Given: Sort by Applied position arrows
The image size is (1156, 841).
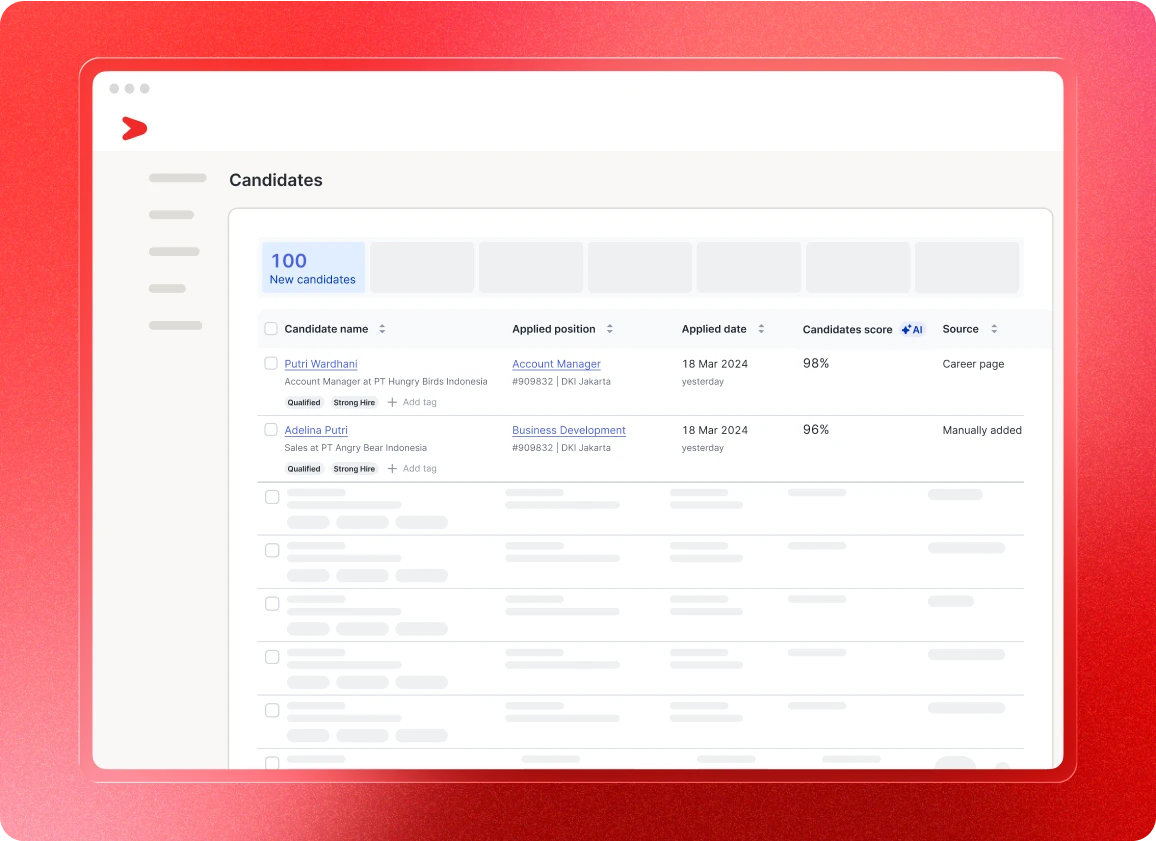Looking at the screenshot, I should [x=610, y=329].
